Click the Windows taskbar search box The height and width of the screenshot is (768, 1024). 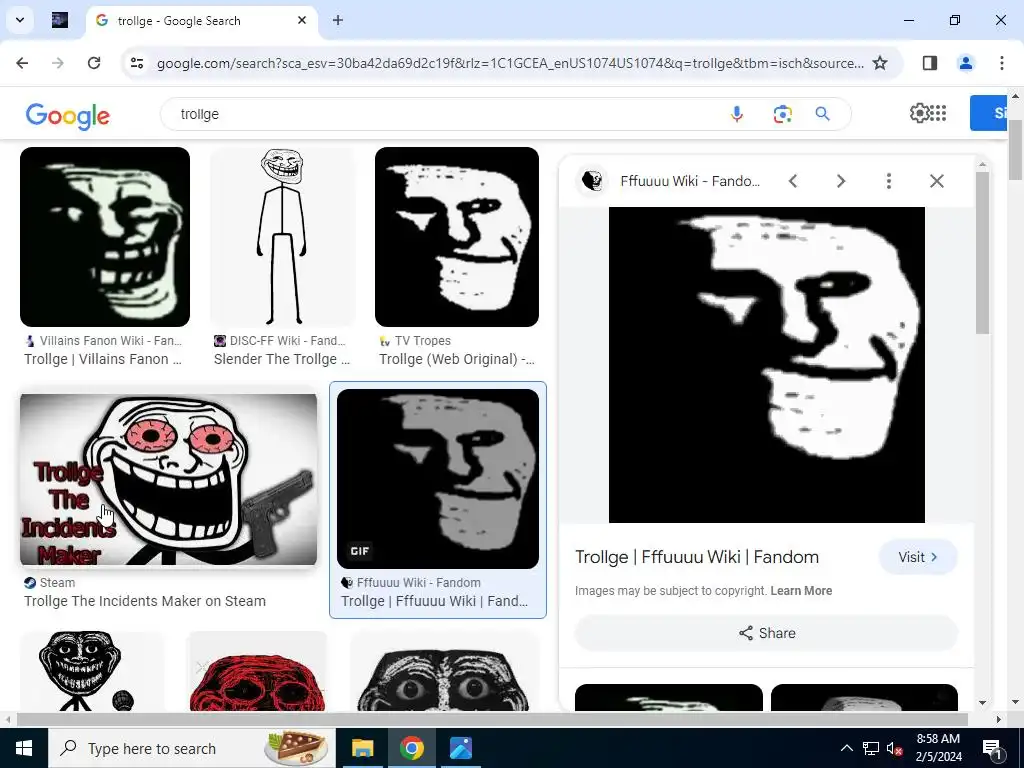pyautogui.click(x=191, y=748)
